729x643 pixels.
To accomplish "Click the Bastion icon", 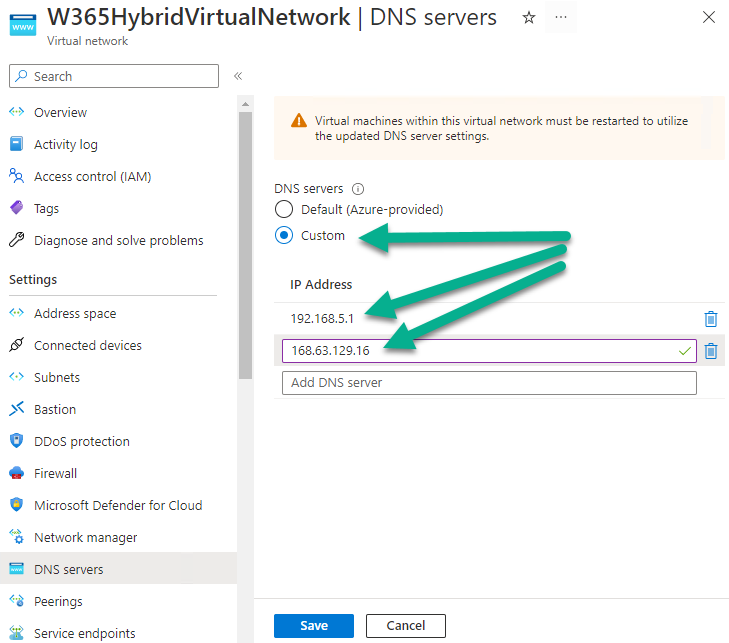I will (17, 409).
